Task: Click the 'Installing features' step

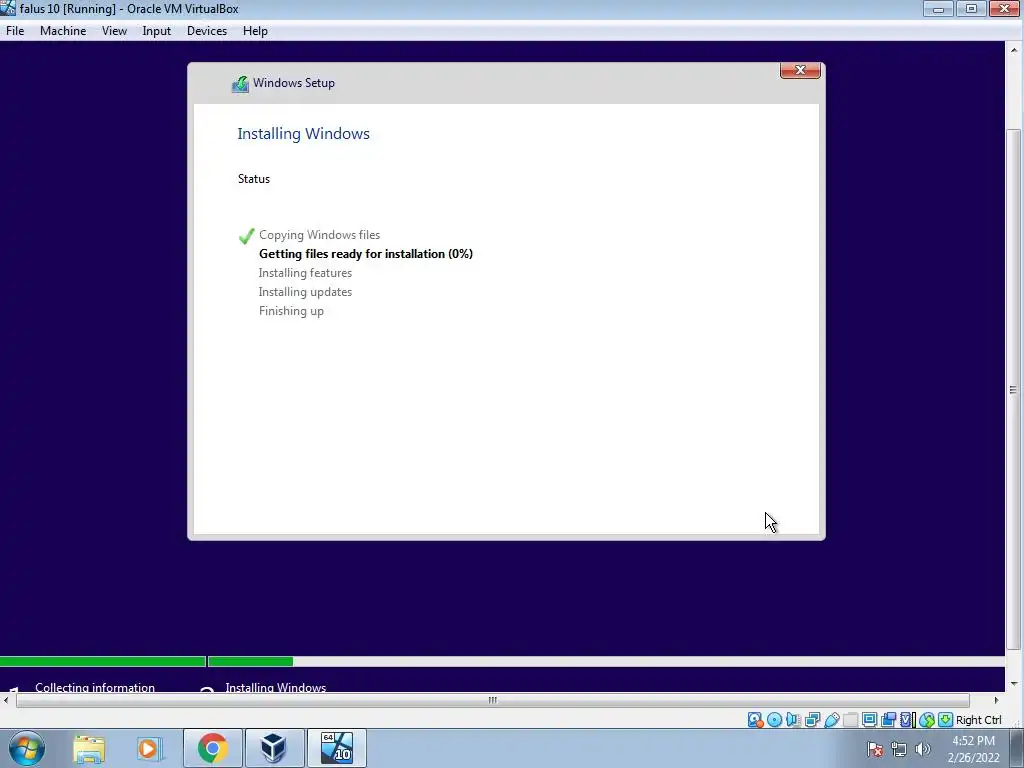Action: pos(305,273)
